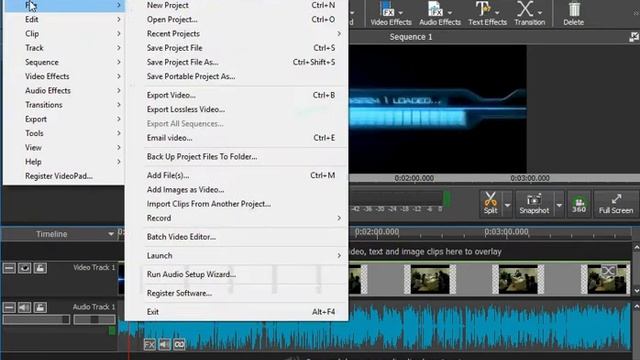Image resolution: width=640 pixels, height=360 pixels.
Task: Open the Edit menu
Action: (63, 19)
